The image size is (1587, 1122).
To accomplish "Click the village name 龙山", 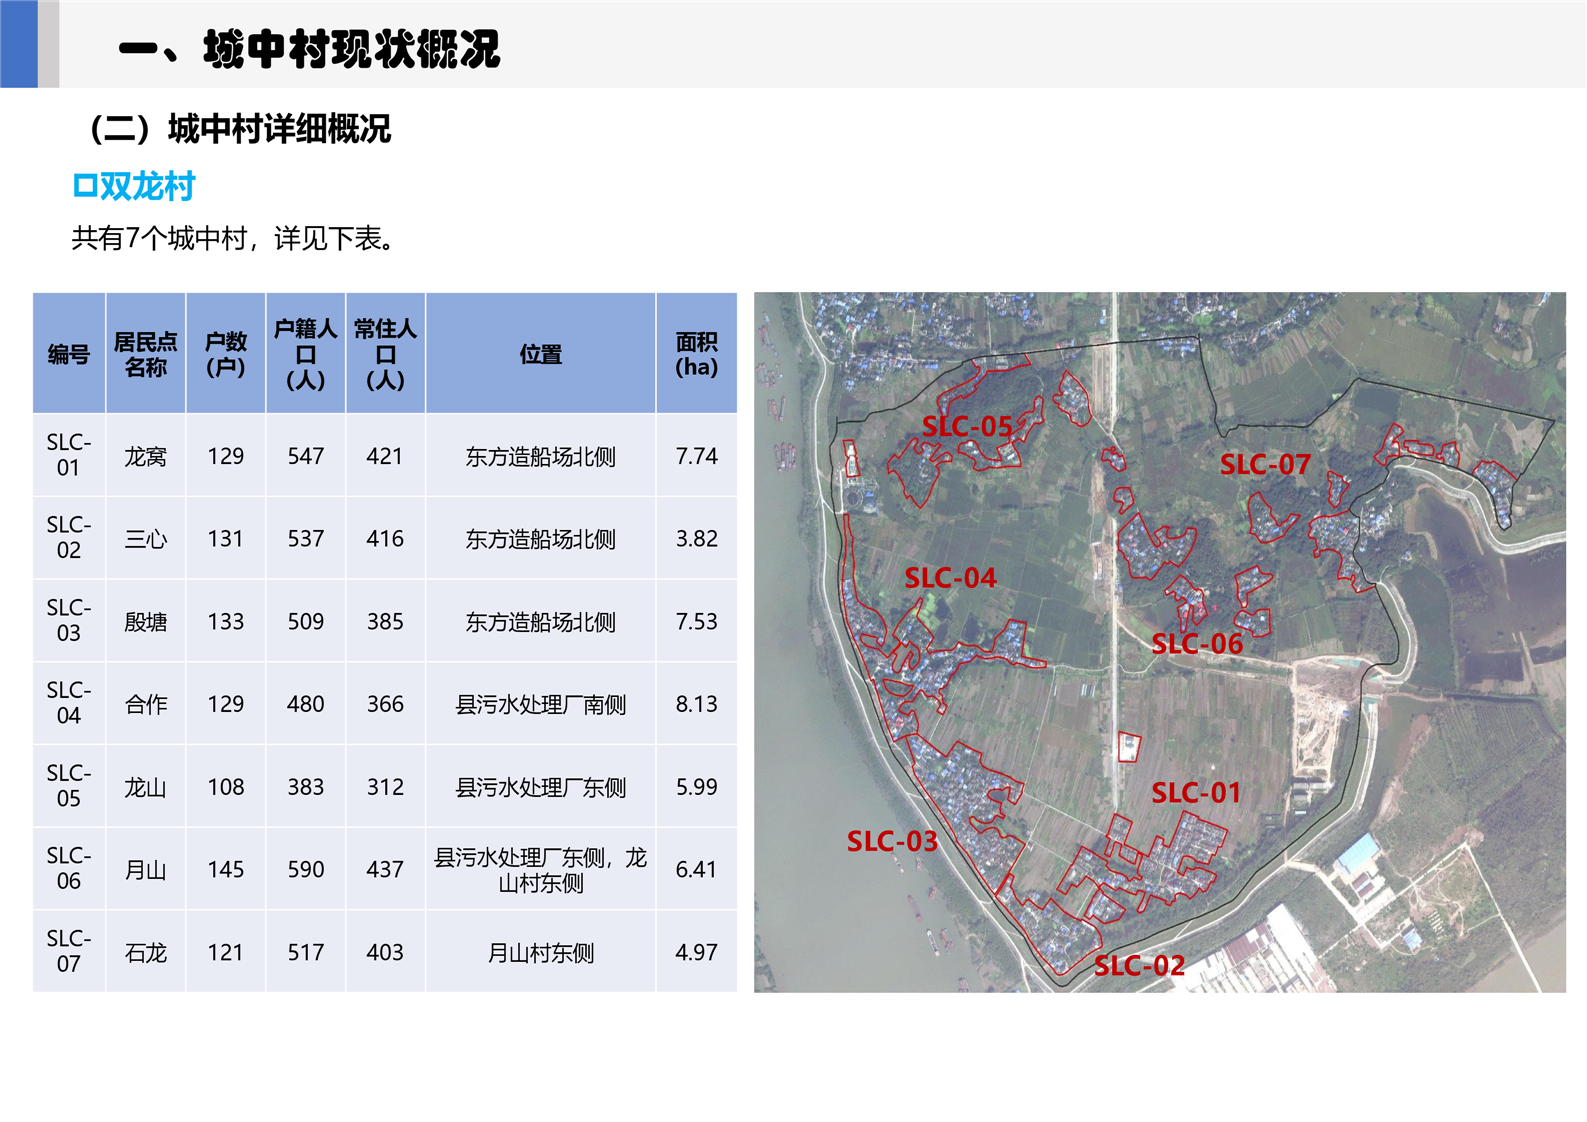I will [146, 788].
